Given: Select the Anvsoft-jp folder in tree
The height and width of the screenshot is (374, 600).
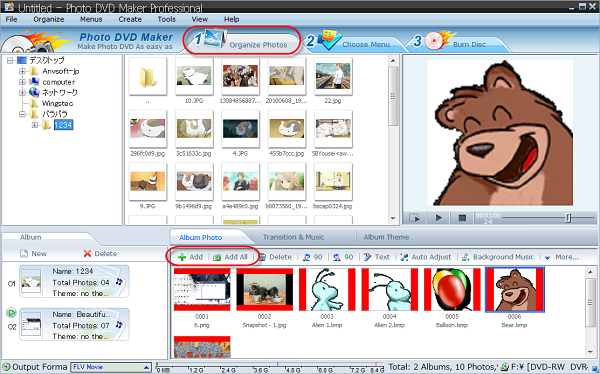Looking at the screenshot, I should 60,71.
